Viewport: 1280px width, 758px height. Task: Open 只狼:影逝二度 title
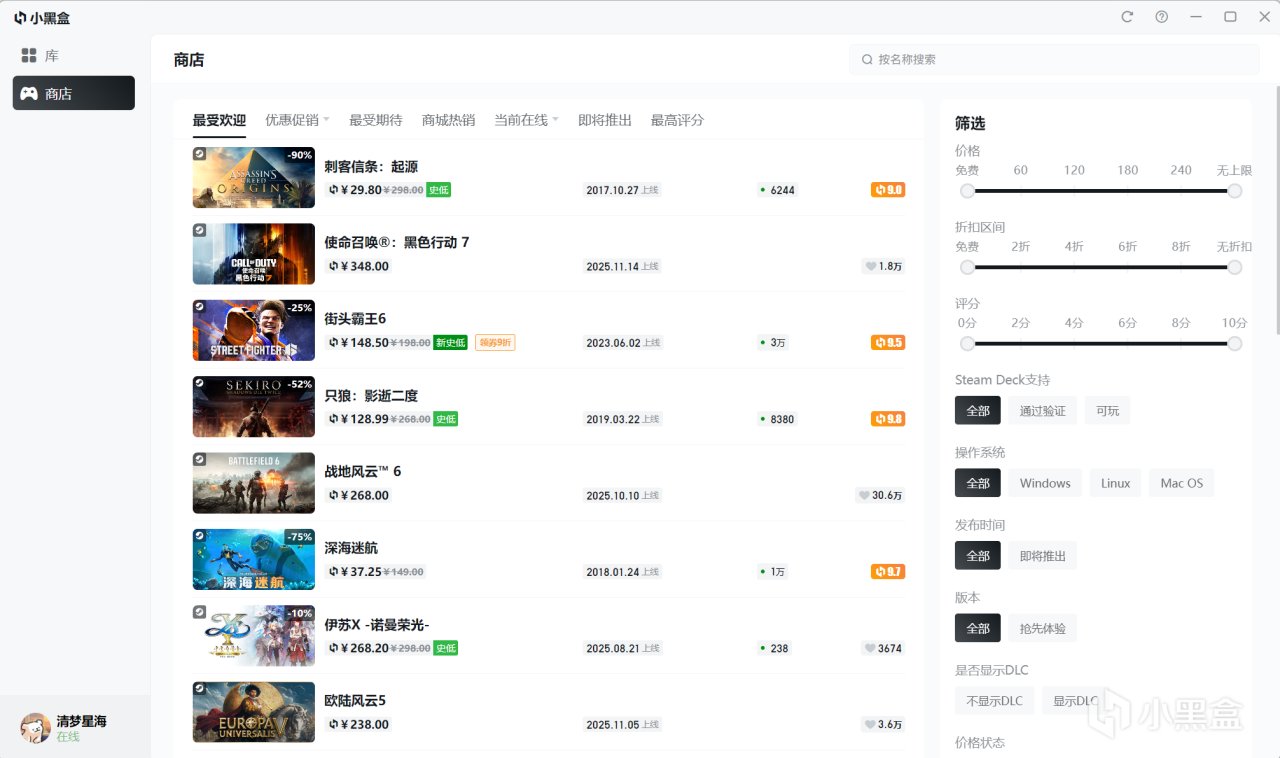(371, 395)
